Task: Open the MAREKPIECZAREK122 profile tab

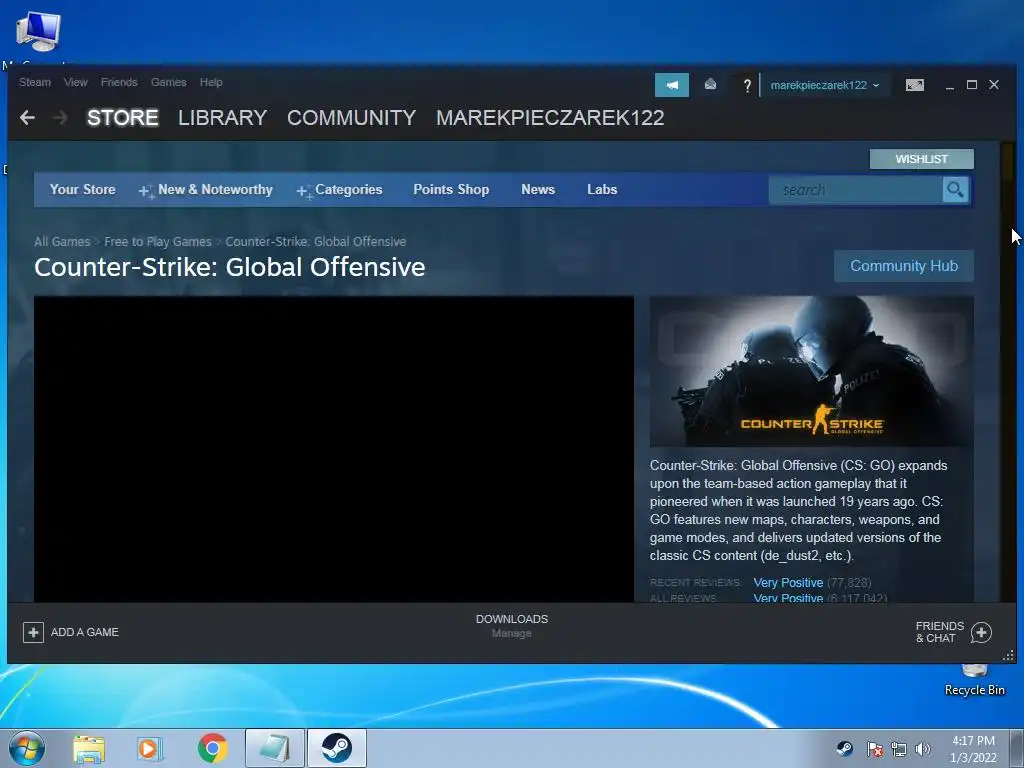Action: 550,118
